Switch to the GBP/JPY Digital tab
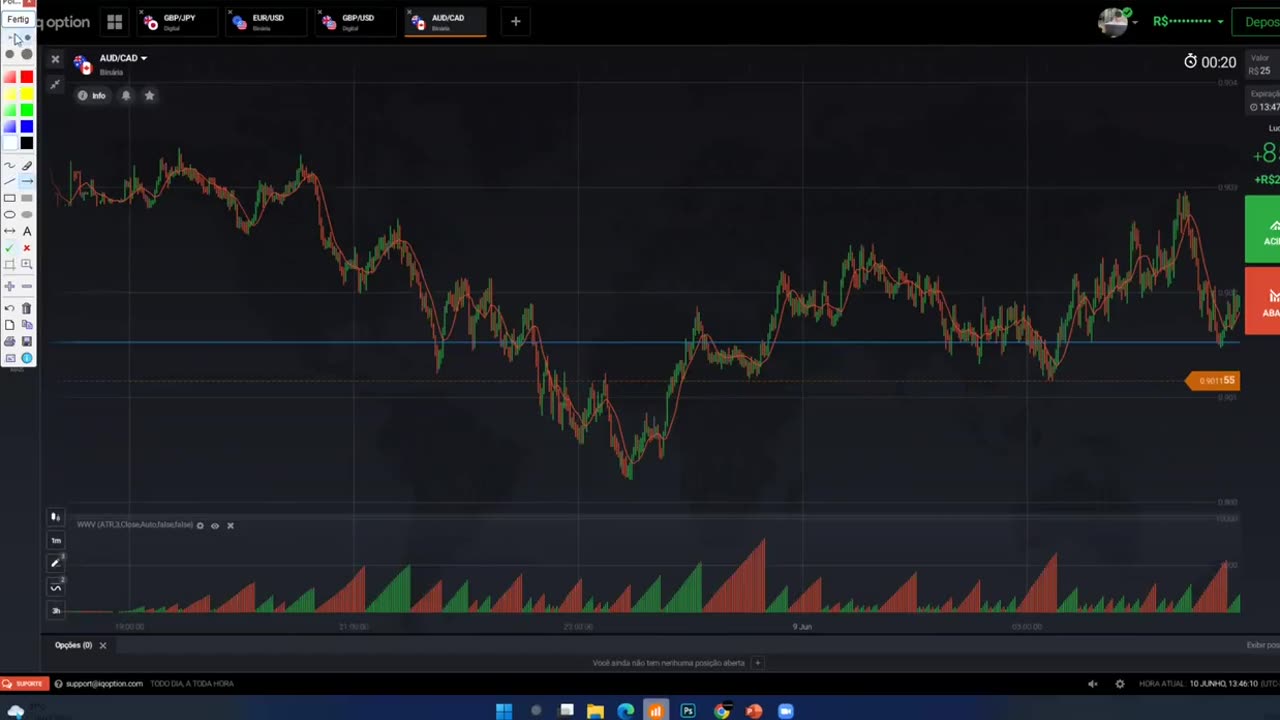Screen dimensions: 1280x720 (177, 21)
